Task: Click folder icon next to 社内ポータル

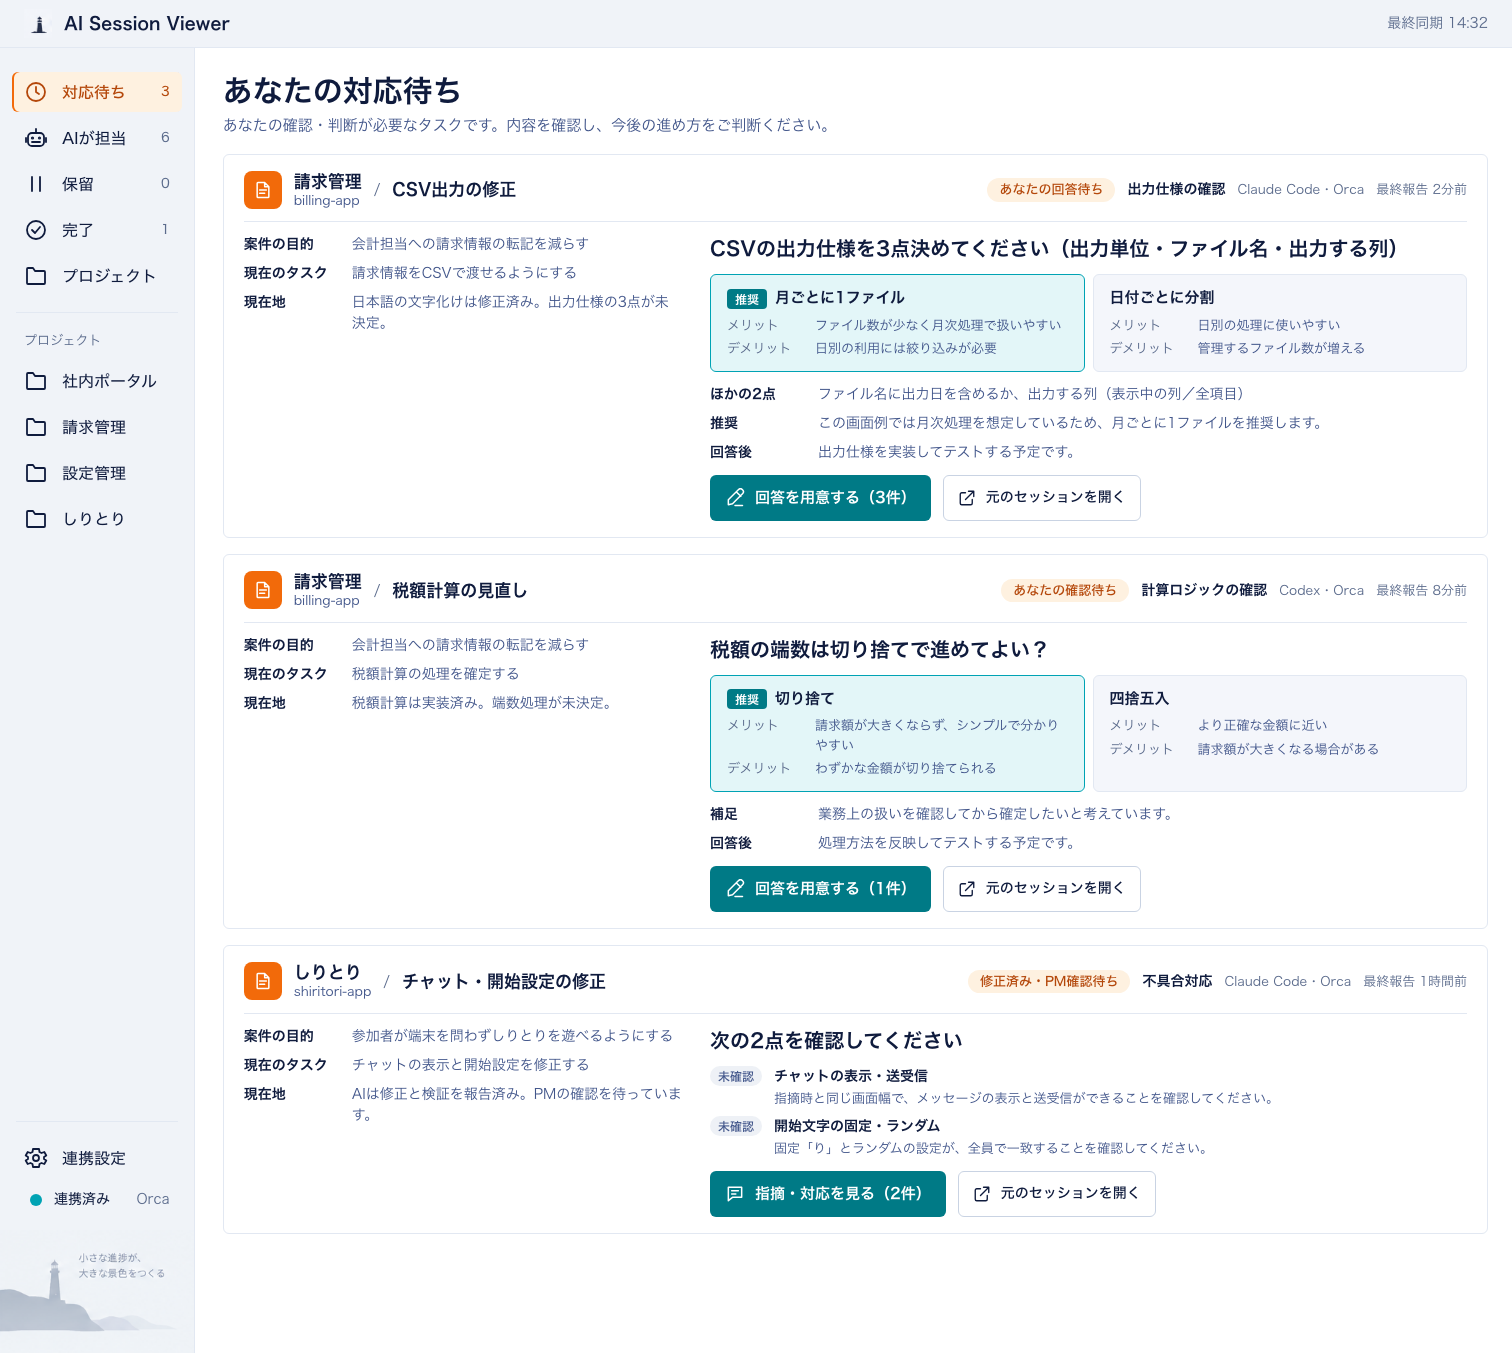Action: 36,381
